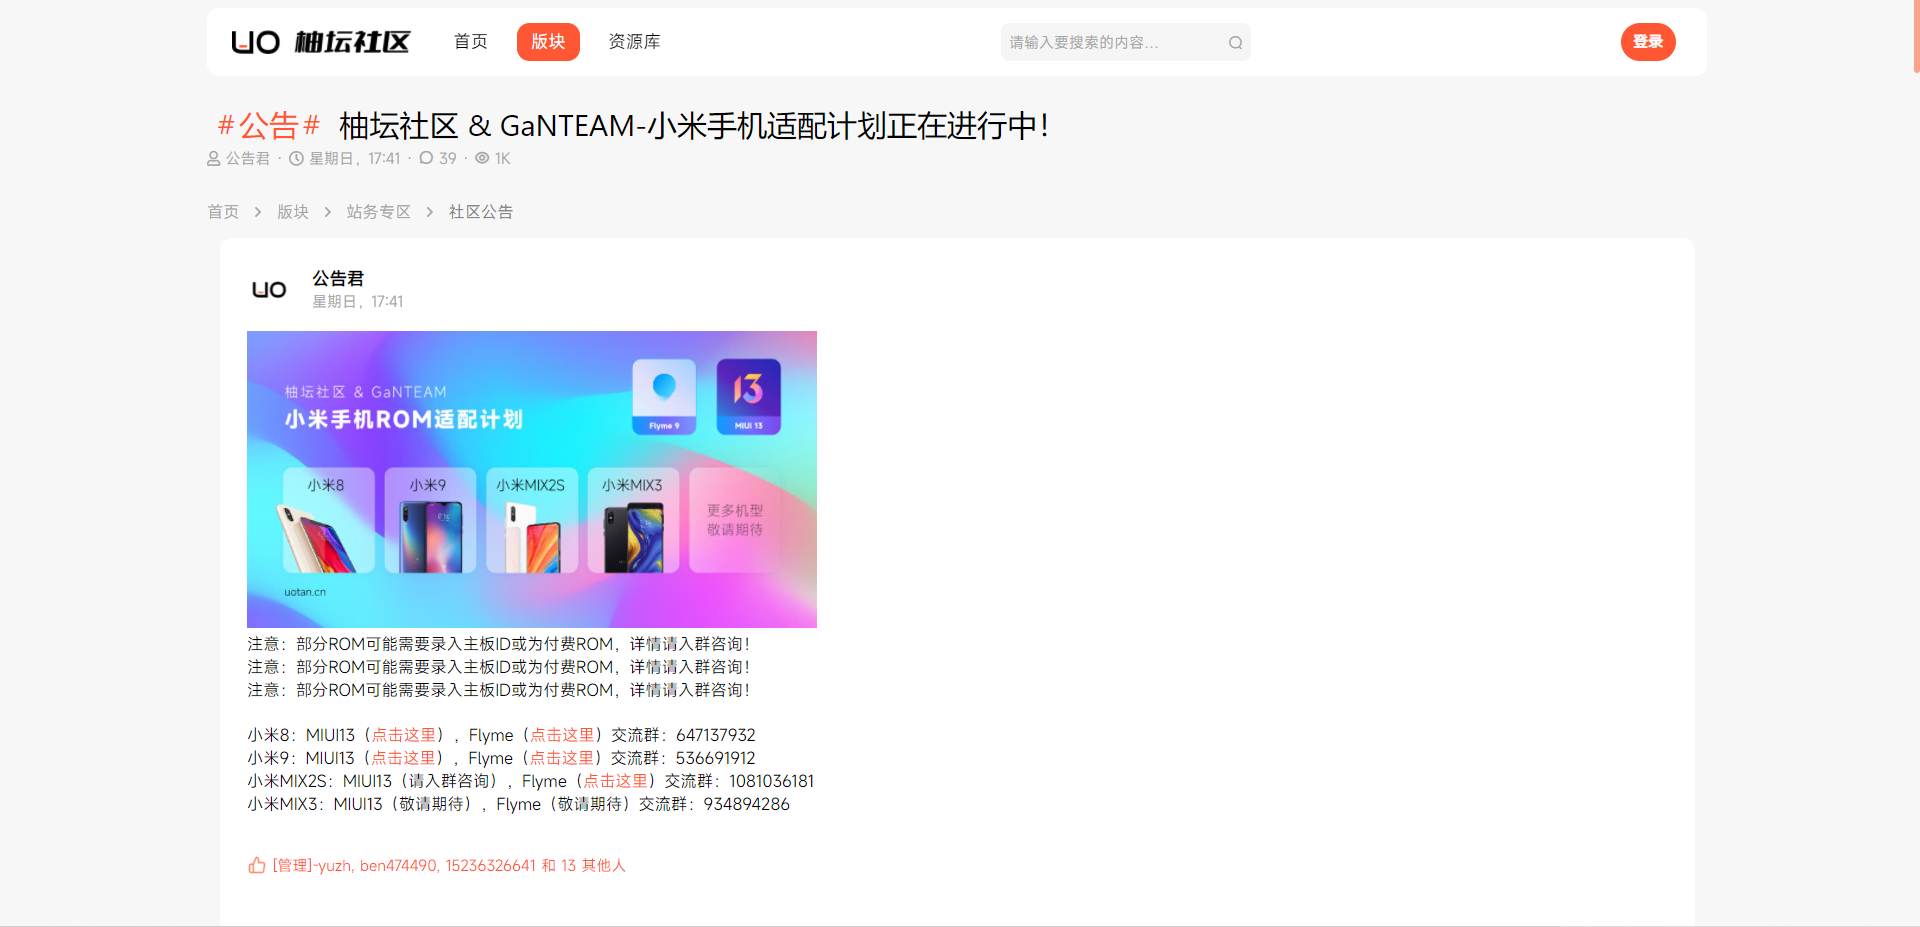The width and height of the screenshot is (1920, 927).
Task: Show the 13 其他人 who liked
Action: [593, 866]
